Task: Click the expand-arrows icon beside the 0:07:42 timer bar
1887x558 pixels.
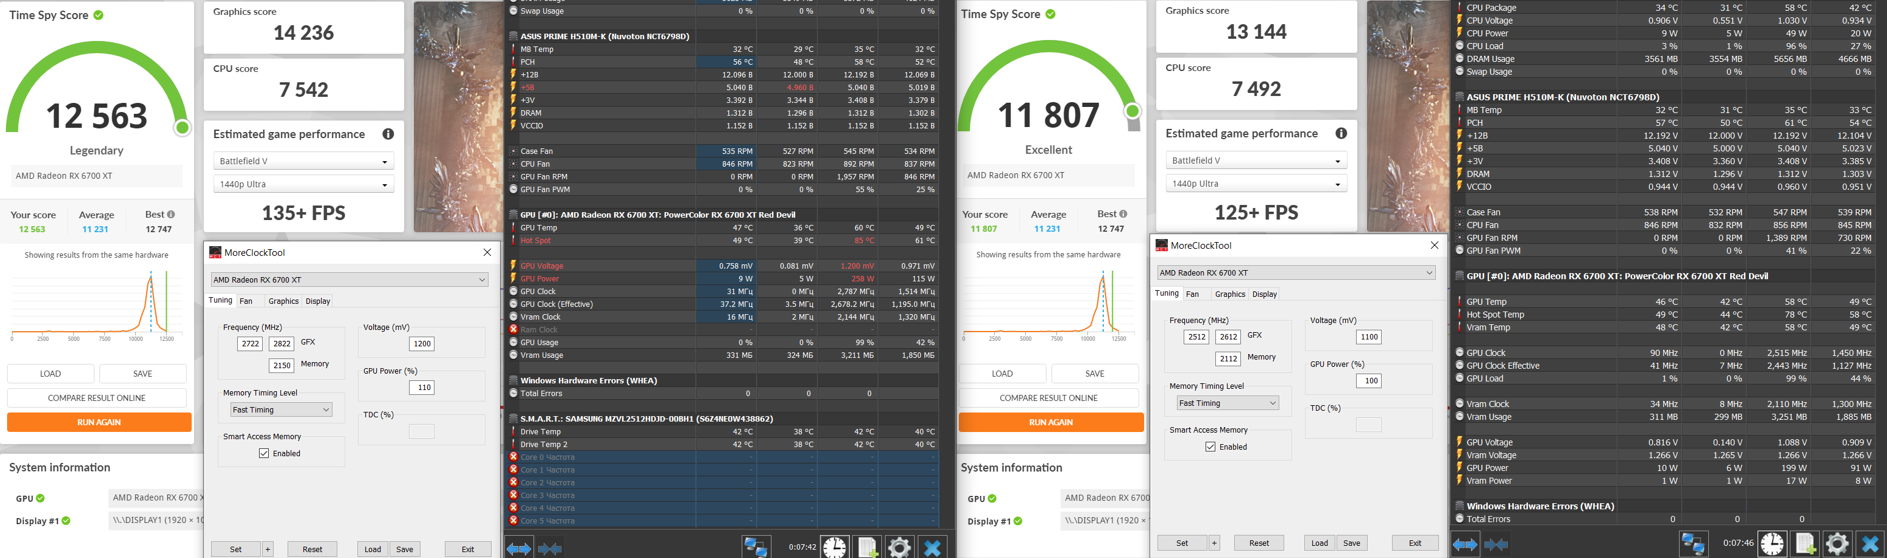Action: click(518, 547)
